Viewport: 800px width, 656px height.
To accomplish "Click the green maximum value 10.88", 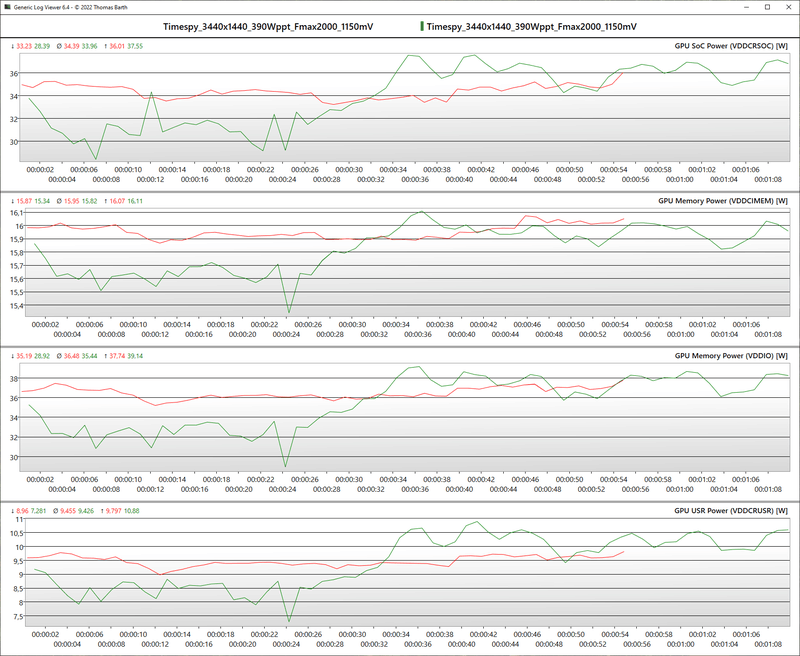I will pyautogui.click(x=132, y=511).
